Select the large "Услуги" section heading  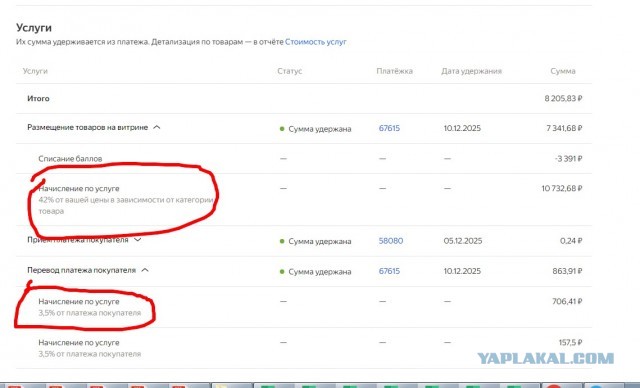34,27
